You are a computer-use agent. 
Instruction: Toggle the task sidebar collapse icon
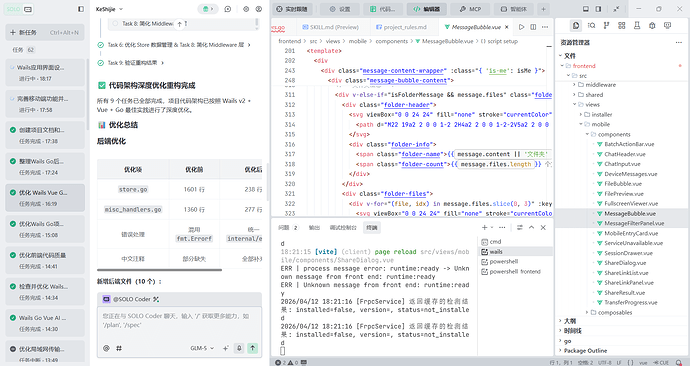[x=81, y=9]
